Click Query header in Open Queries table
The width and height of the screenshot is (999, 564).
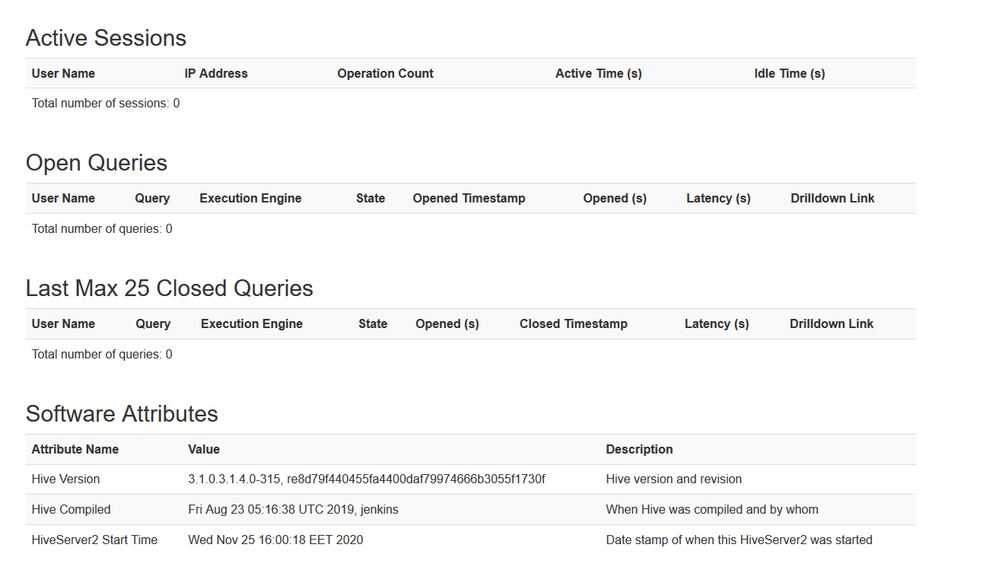(x=152, y=198)
